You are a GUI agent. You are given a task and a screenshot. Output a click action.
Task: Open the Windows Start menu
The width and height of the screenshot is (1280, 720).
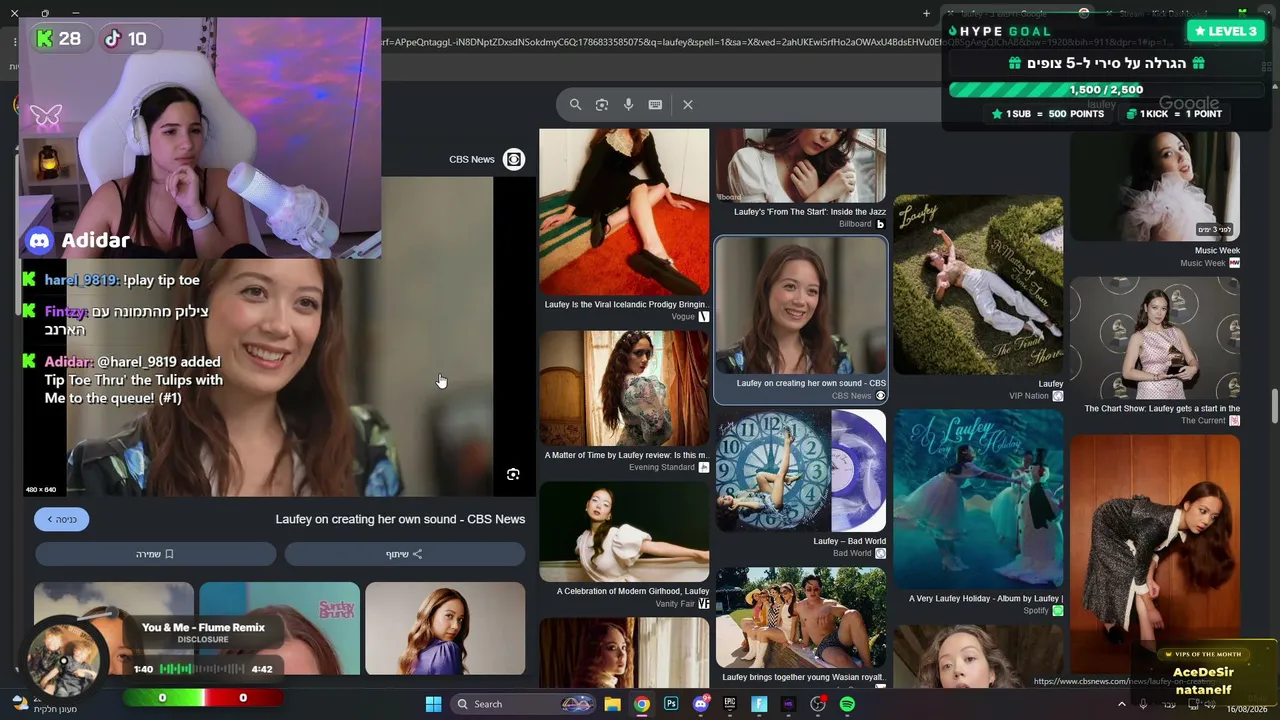tap(433, 704)
